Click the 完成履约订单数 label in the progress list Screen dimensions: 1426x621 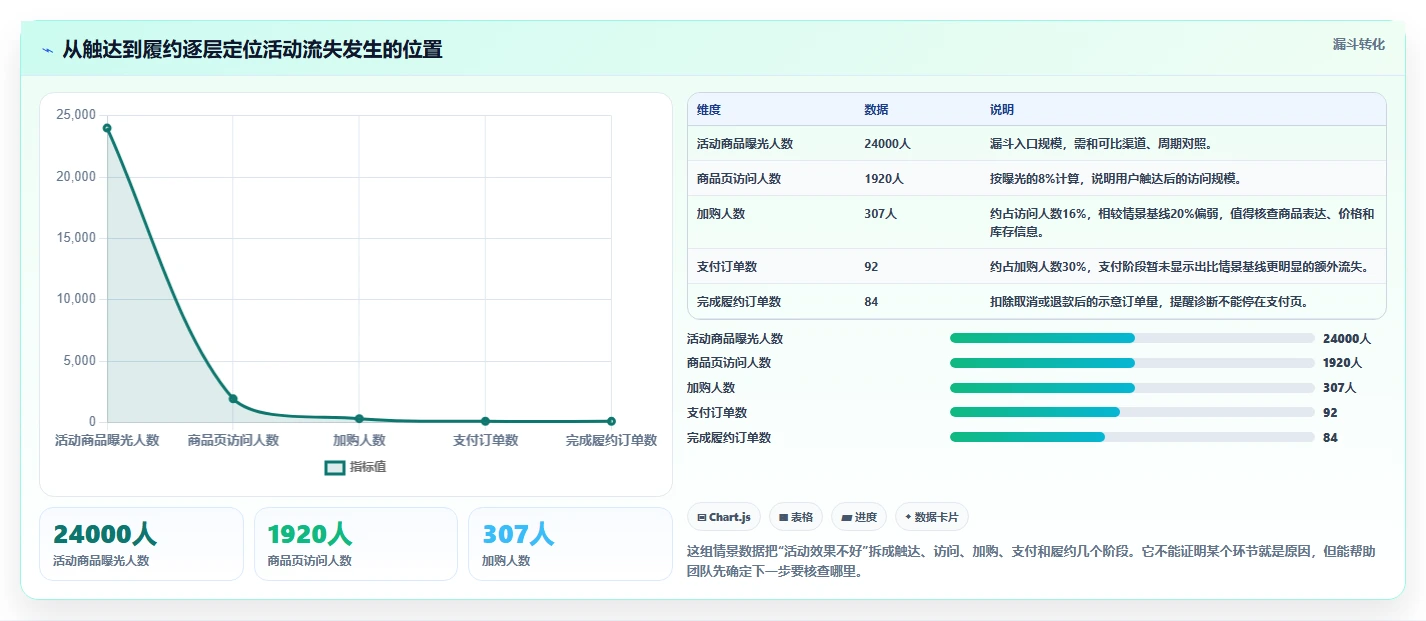pos(729,438)
